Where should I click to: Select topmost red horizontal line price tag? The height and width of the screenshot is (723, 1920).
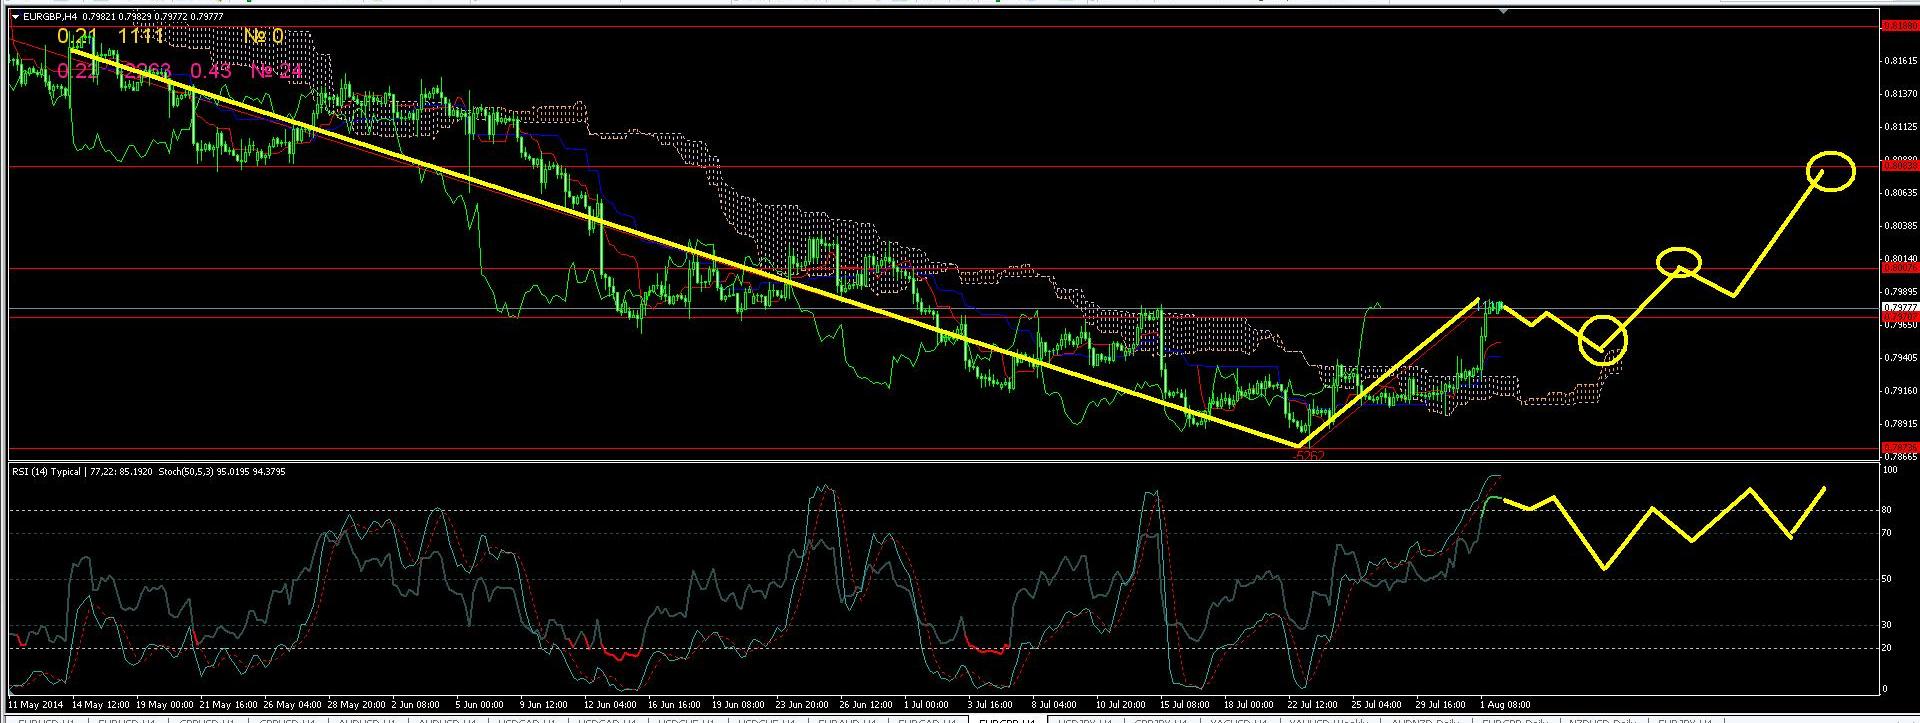[1899, 27]
